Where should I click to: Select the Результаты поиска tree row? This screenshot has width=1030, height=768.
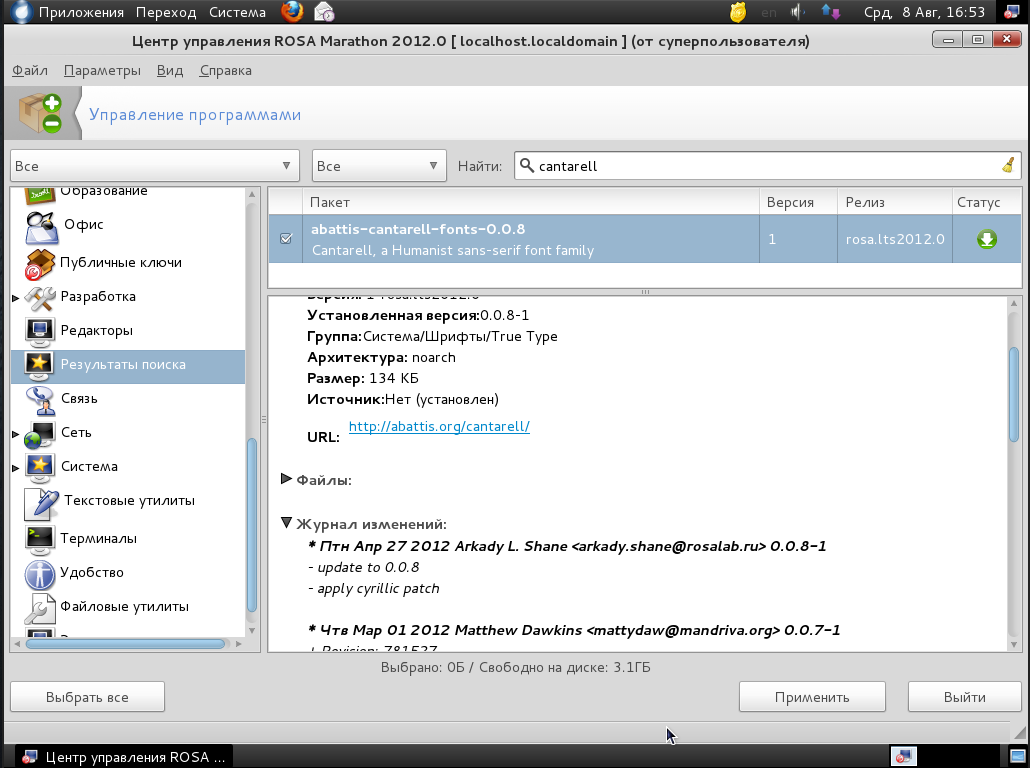tap(128, 366)
